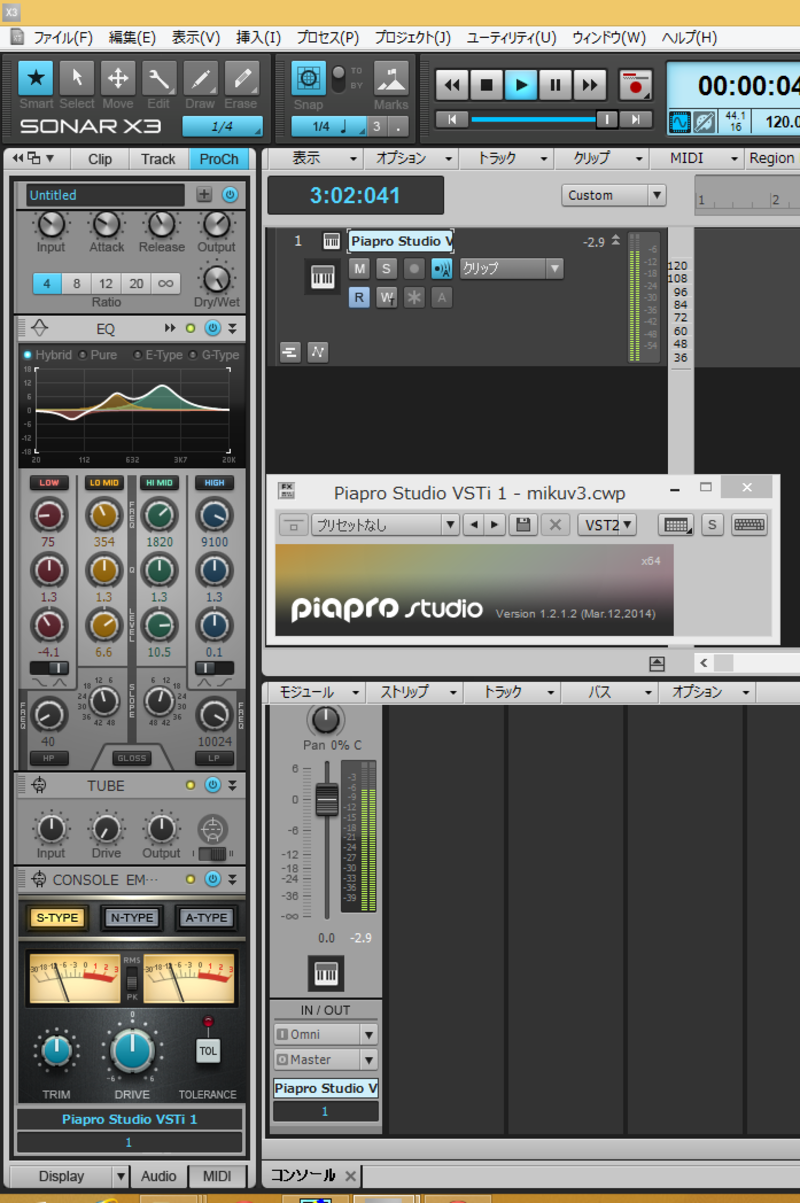Viewport: 800px width, 1203px height.
Task: Open the virtual keyboard icon in VSTi window
Action: coord(749,524)
